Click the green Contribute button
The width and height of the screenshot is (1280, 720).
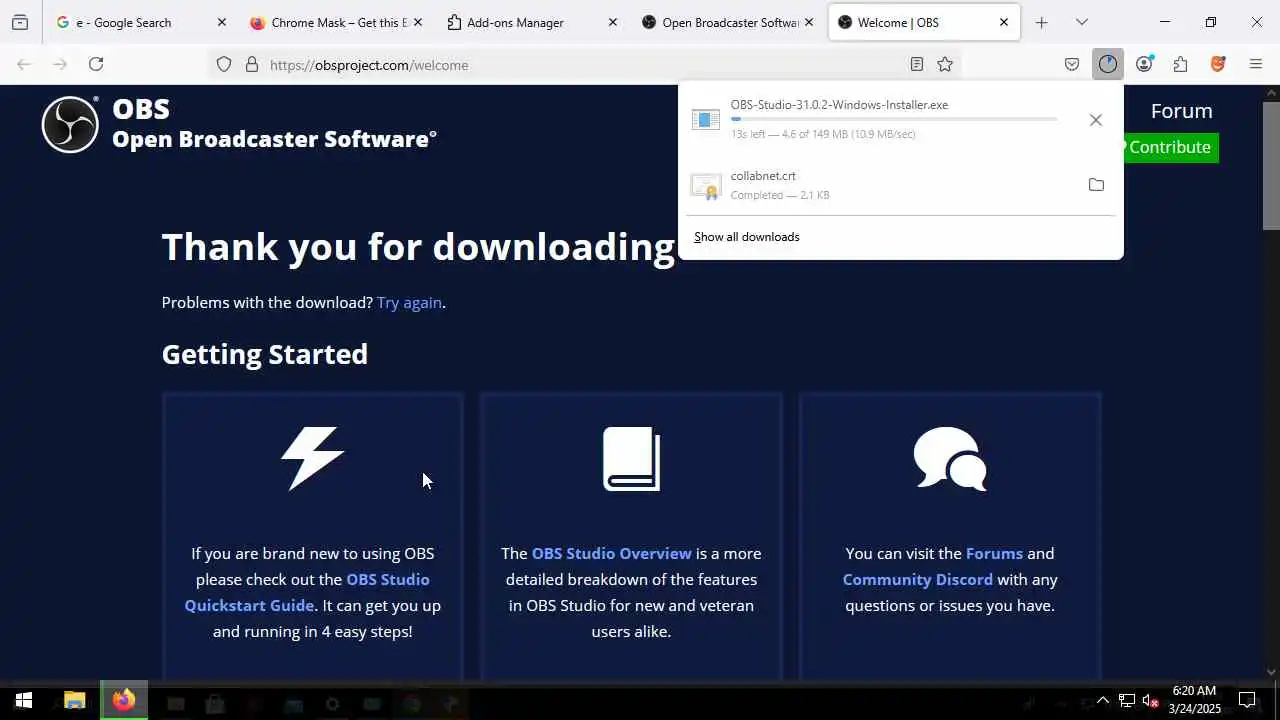click(1170, 147)
